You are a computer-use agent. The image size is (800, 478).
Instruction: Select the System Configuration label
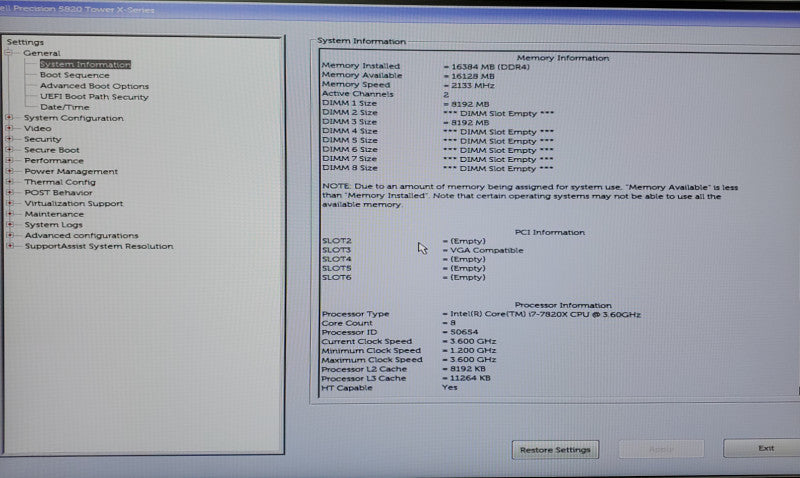pos(73,118)
